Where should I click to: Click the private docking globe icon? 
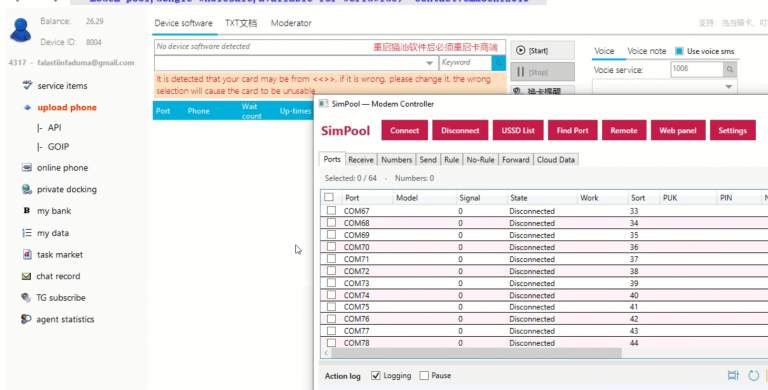pos(26,189)
